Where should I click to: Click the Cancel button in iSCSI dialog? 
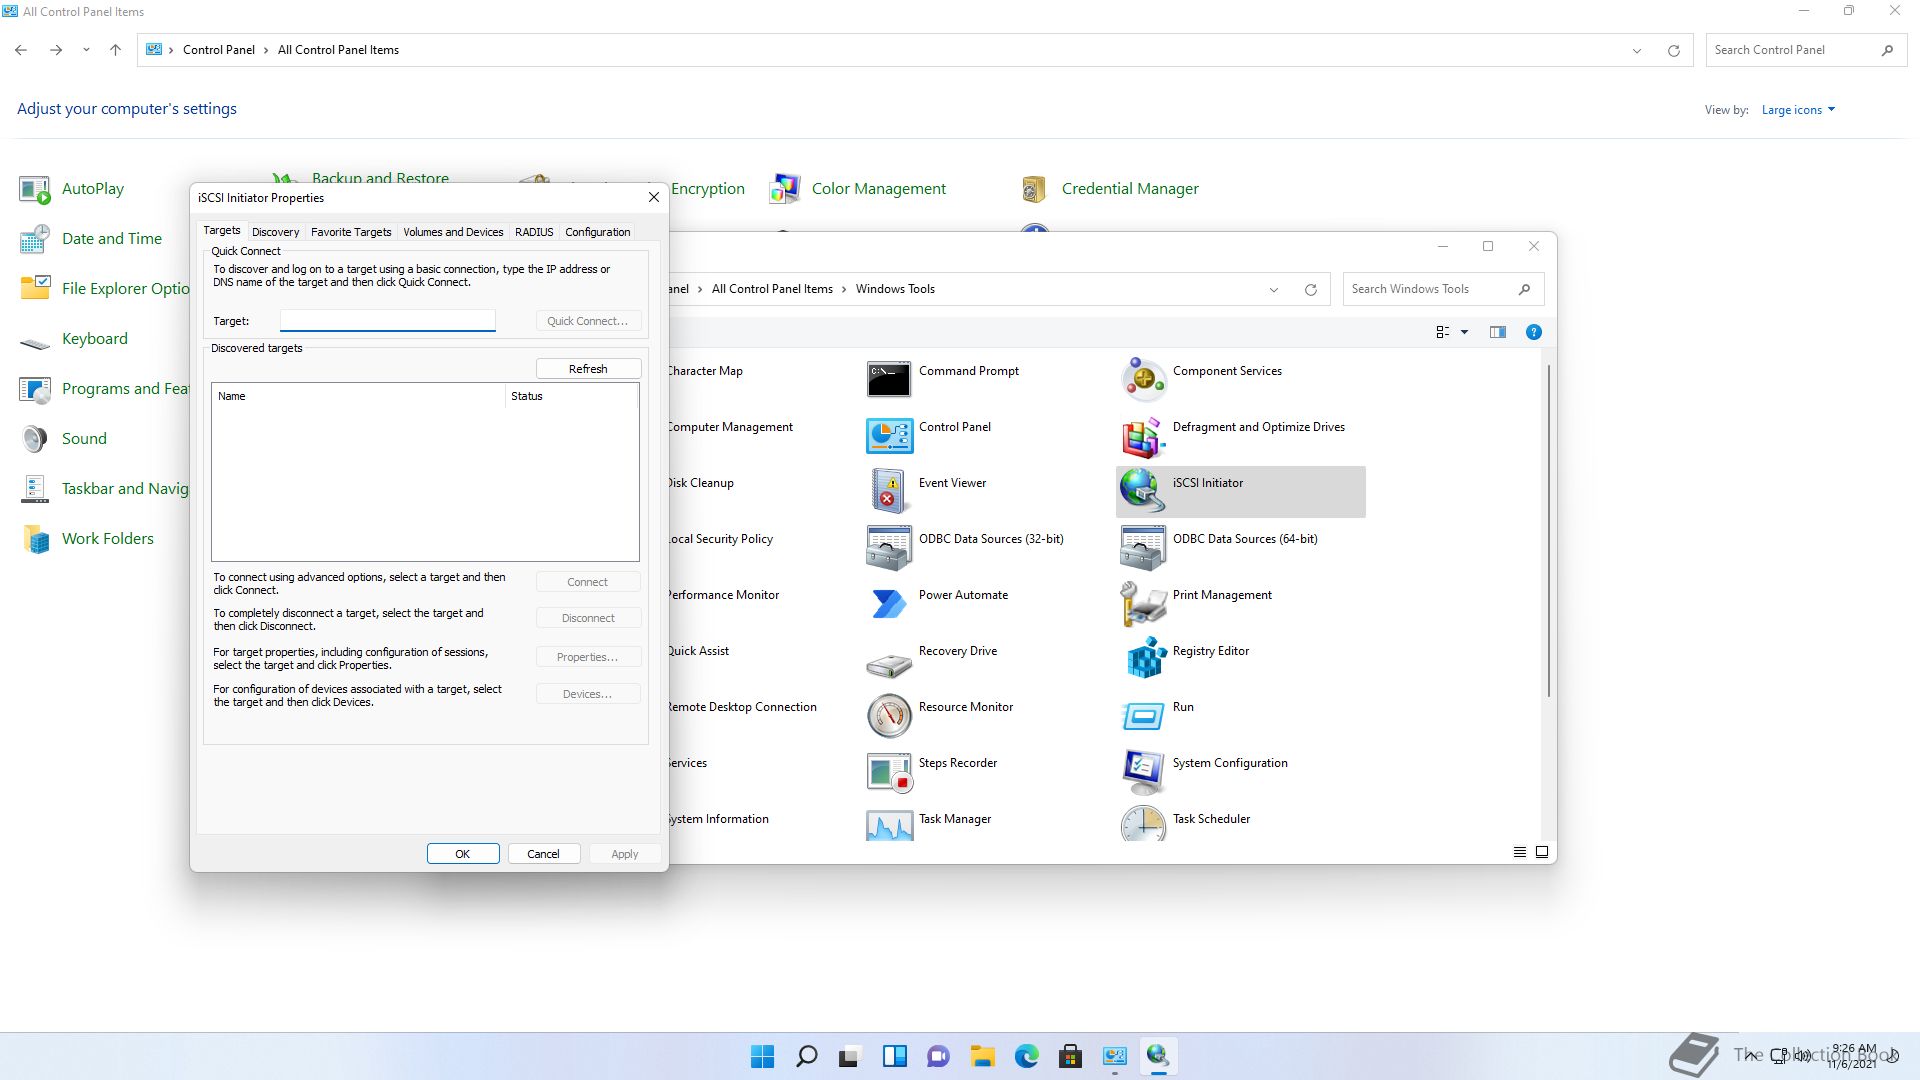pyautogui.click(x=543, y=854)
